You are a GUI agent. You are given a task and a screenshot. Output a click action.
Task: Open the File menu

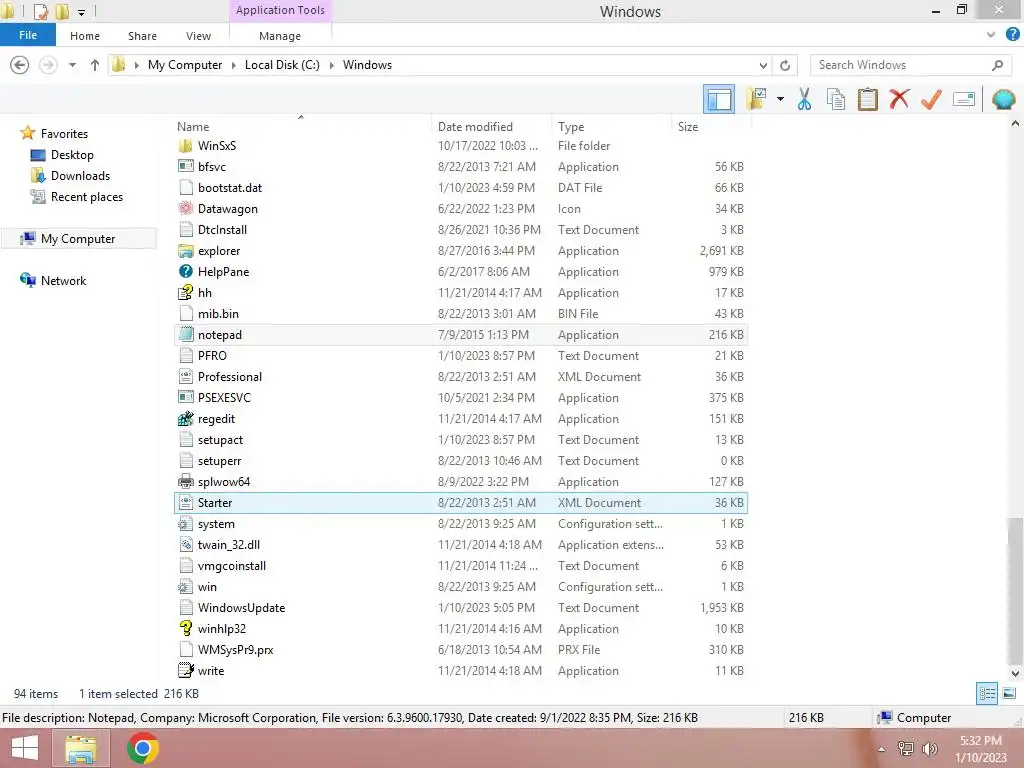click(27, 35)
